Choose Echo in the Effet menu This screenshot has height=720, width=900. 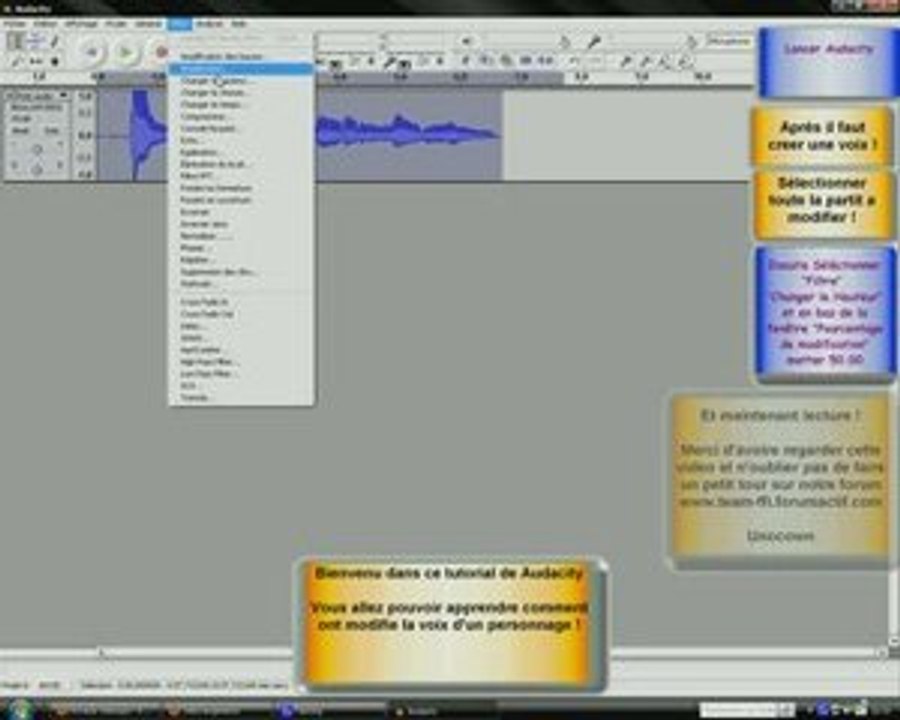click(241, 140)
